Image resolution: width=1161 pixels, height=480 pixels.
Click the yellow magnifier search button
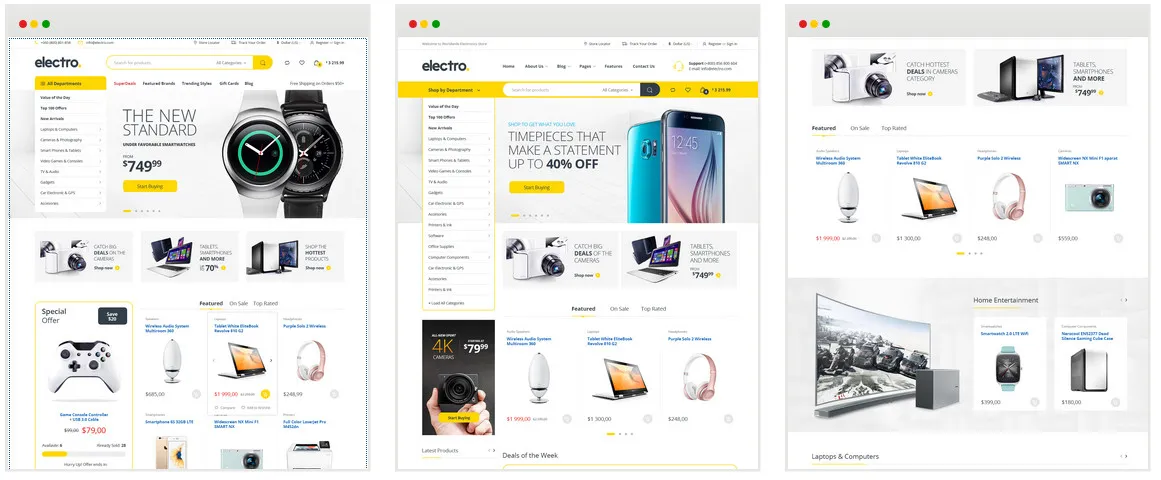(262, 63)
